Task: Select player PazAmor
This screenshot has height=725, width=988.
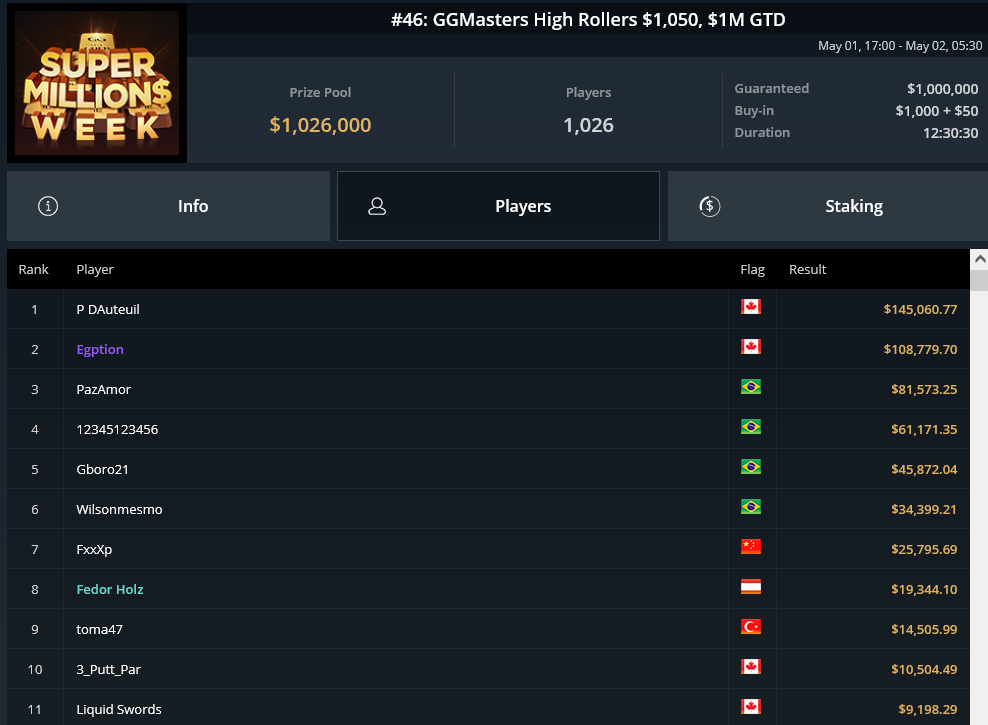Action: (103, 389)
